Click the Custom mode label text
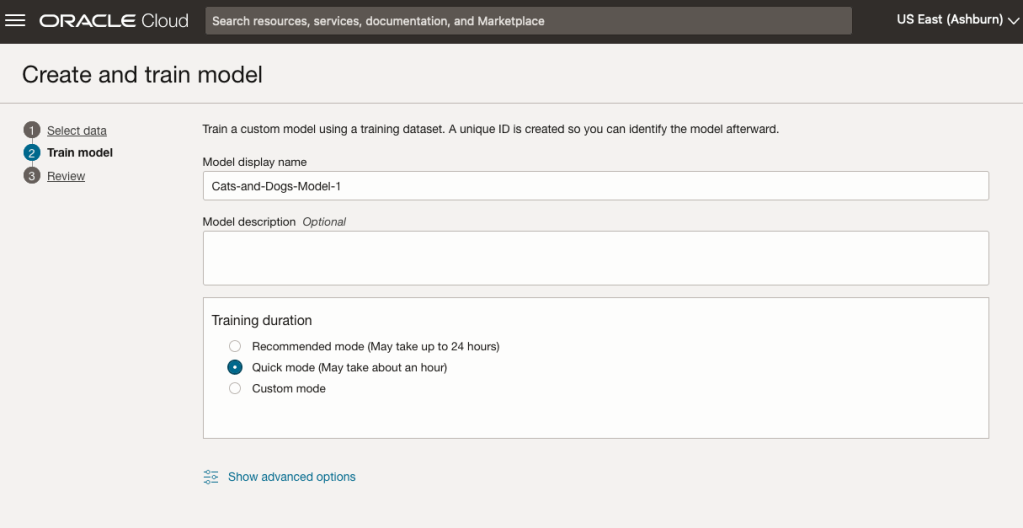1023x528 pixels. 289,388
